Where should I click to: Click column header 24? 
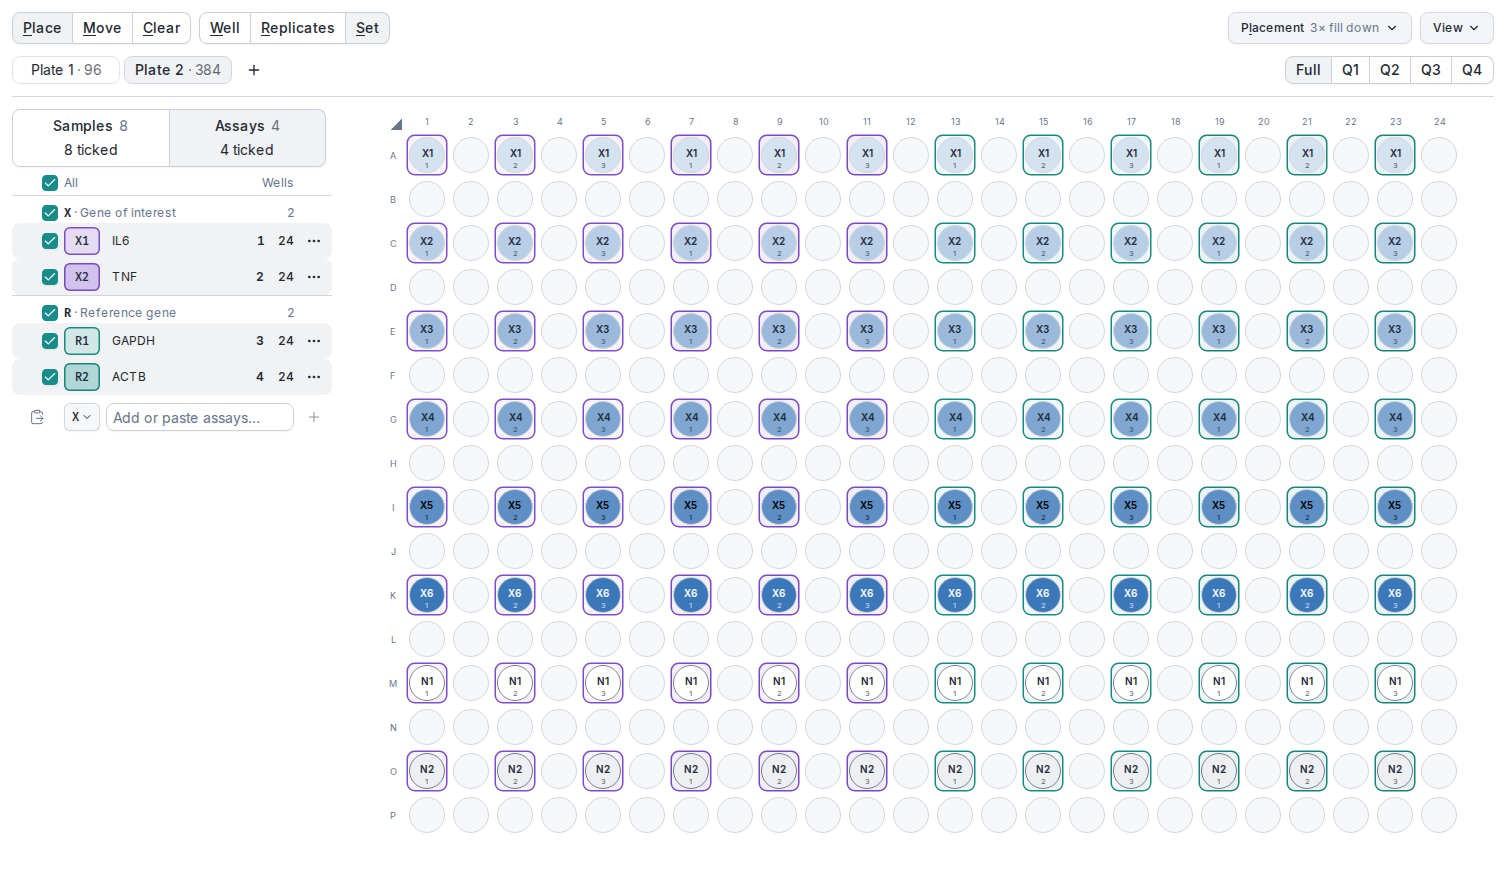[1439, 122]
